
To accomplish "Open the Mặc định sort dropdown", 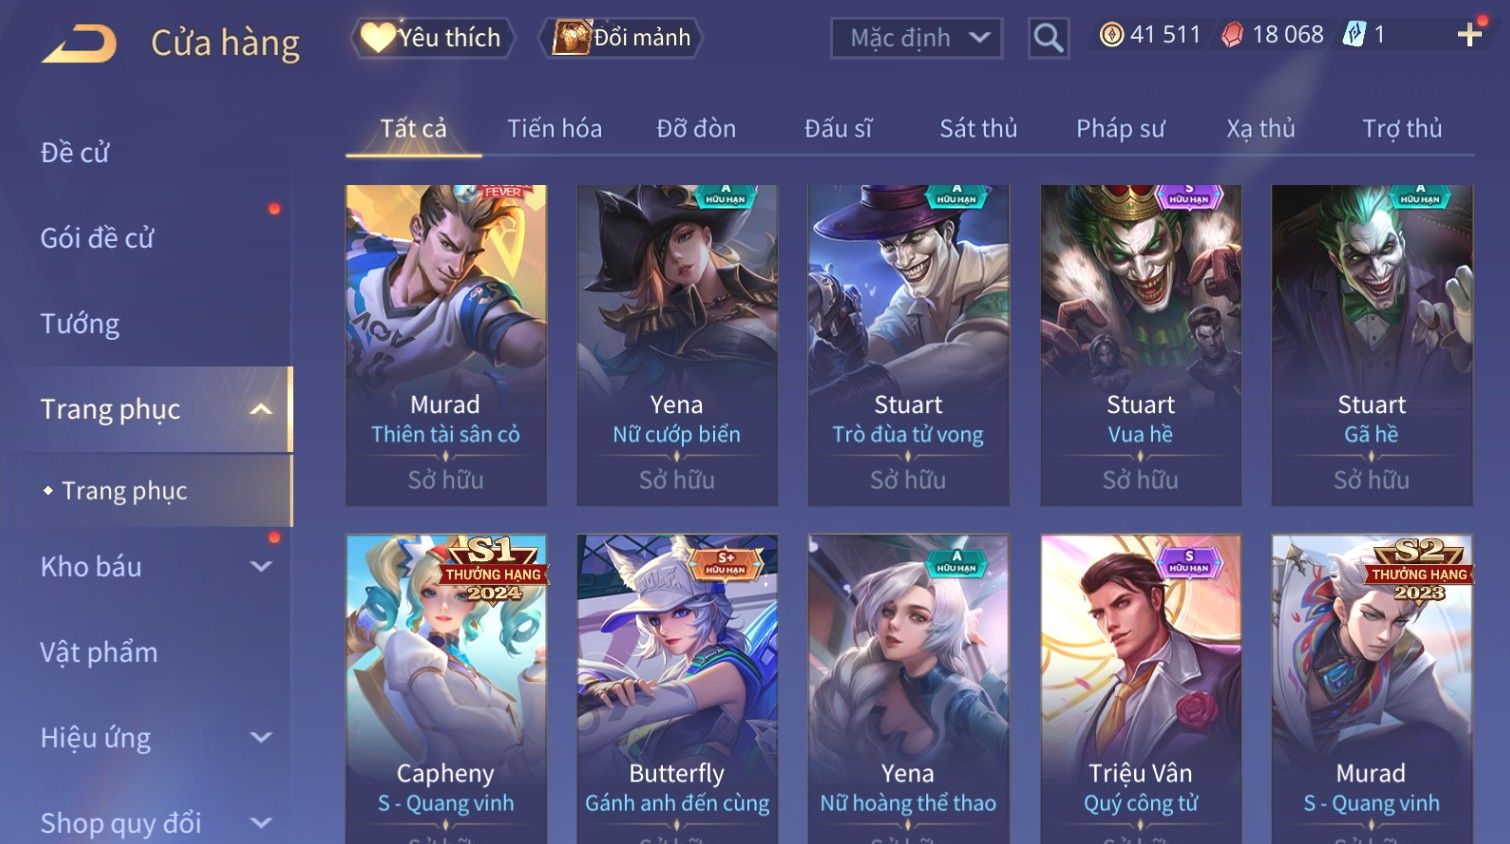I will [x=916, y=38].
